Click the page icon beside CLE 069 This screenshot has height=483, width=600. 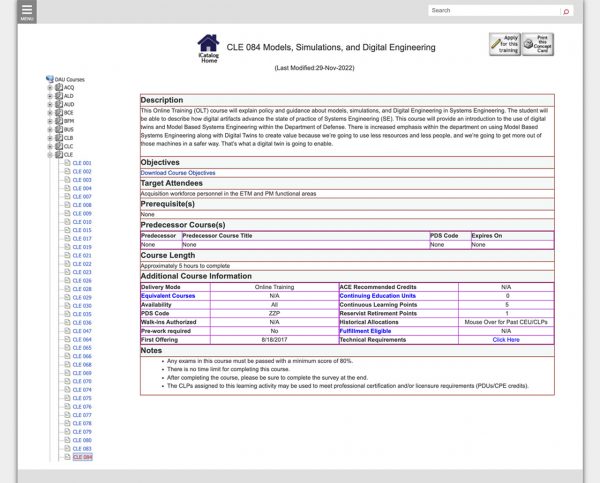[x=67, y=373]
